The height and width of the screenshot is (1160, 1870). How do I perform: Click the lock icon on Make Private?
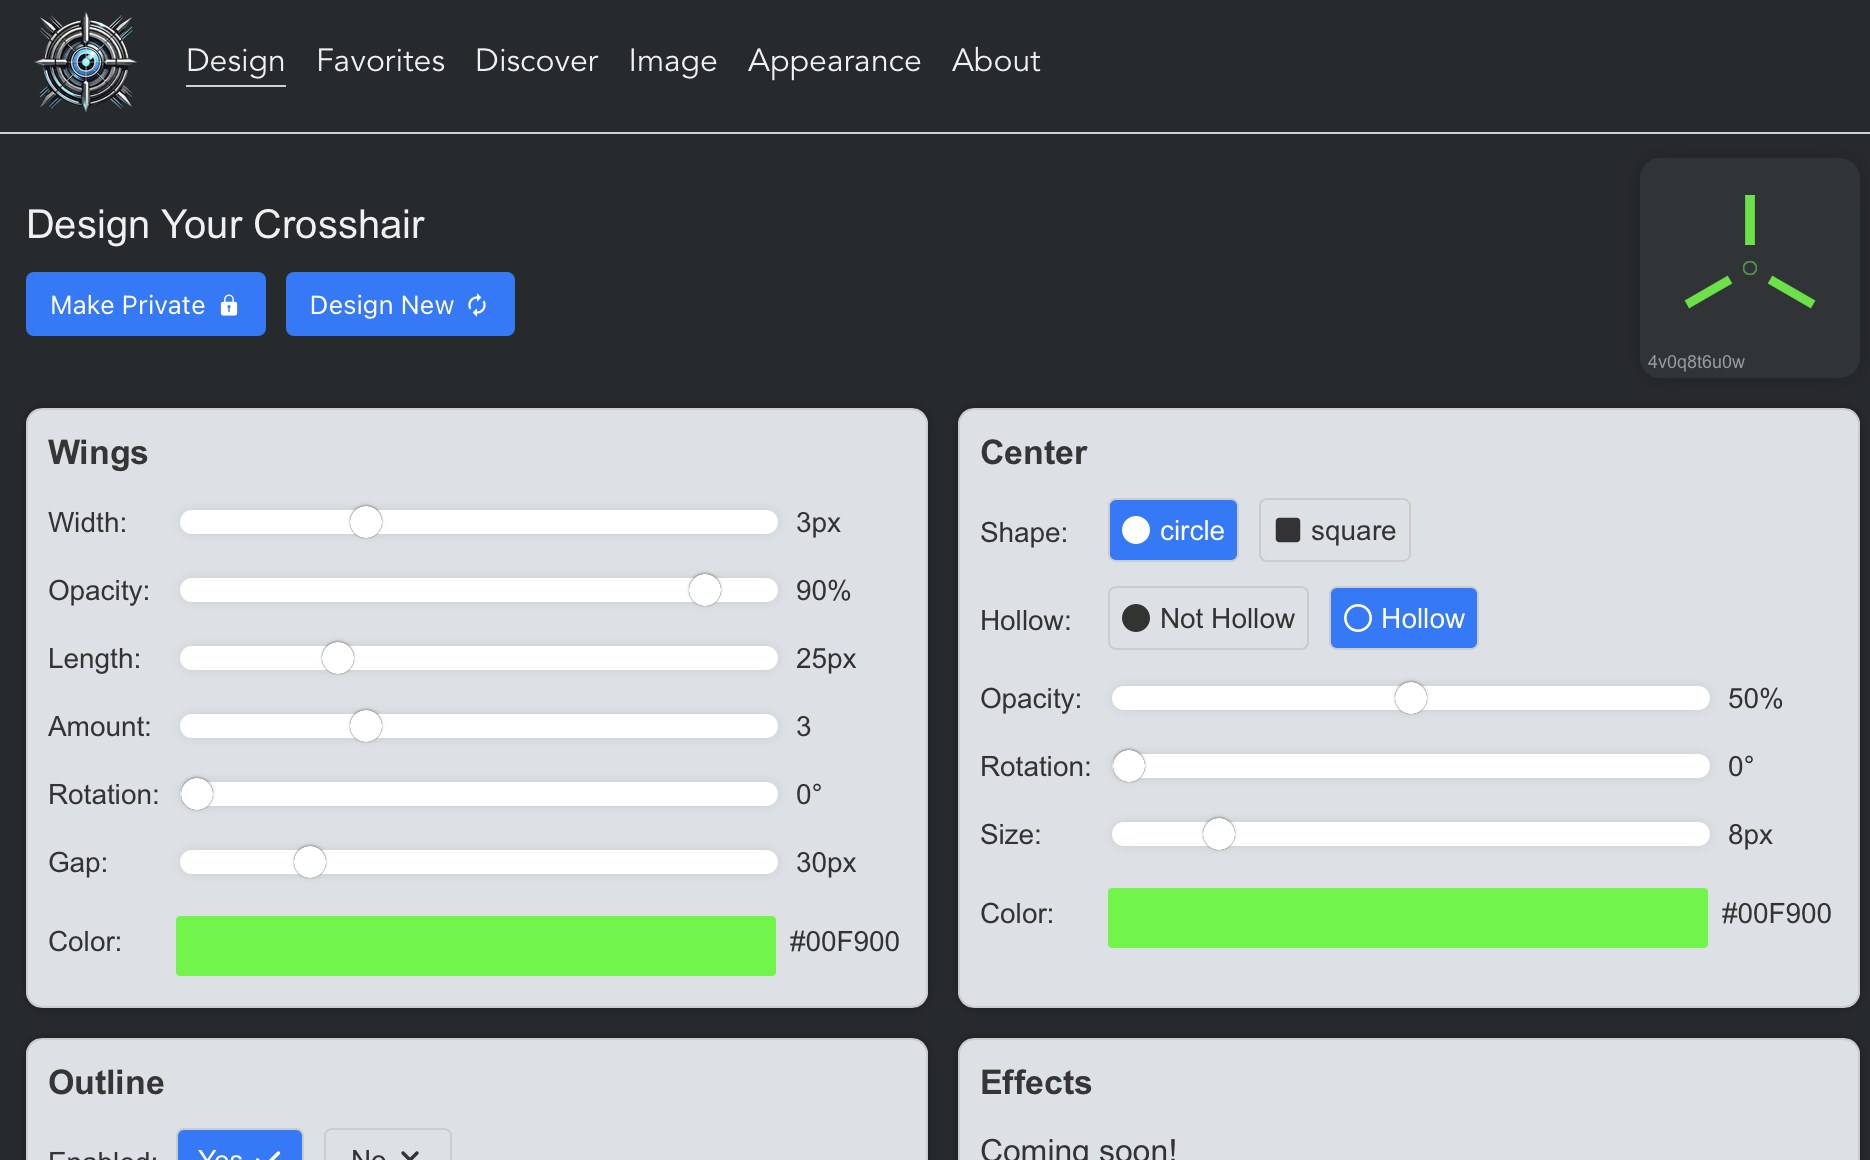coord(229,305)
